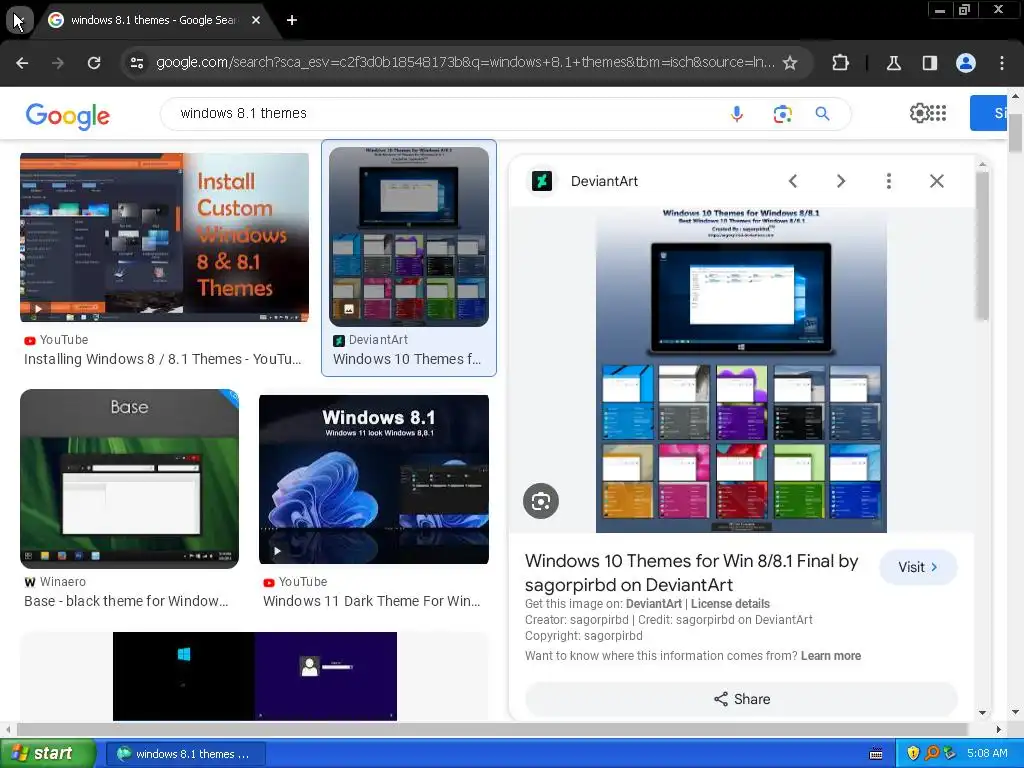1024x768 pixels.
Task: Open Install Custom Windows 8 & 8.1 Themes thumbnail
Action: 165,237
